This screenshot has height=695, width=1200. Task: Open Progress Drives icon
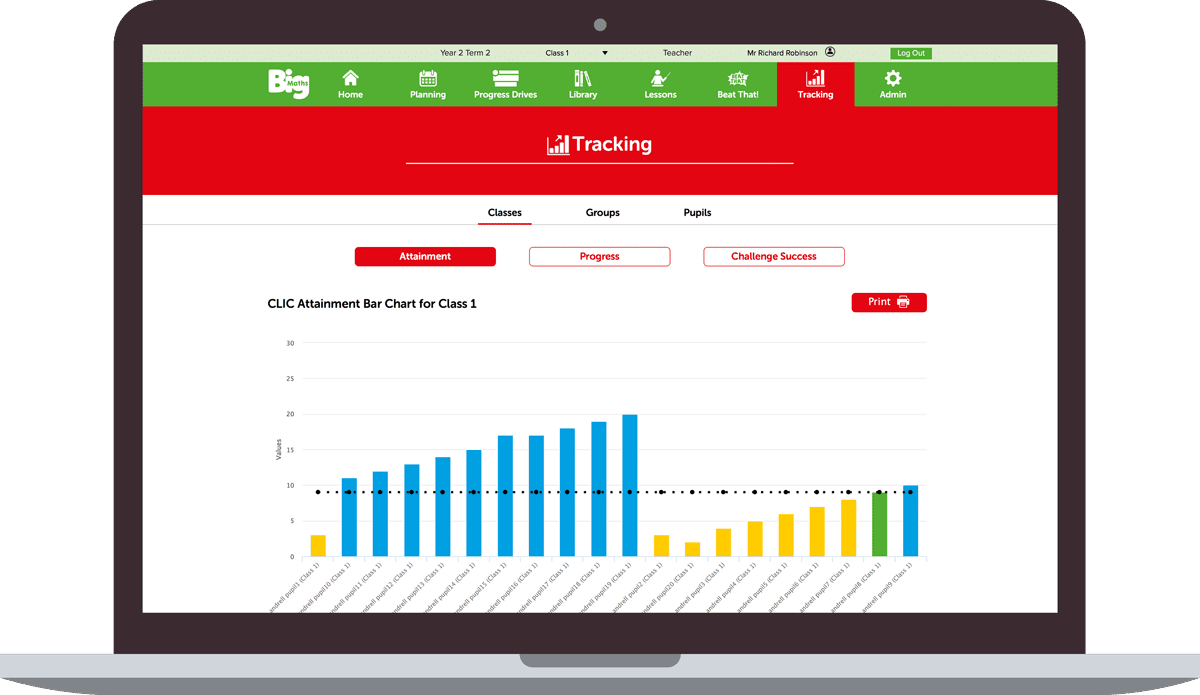pos(505,79)
